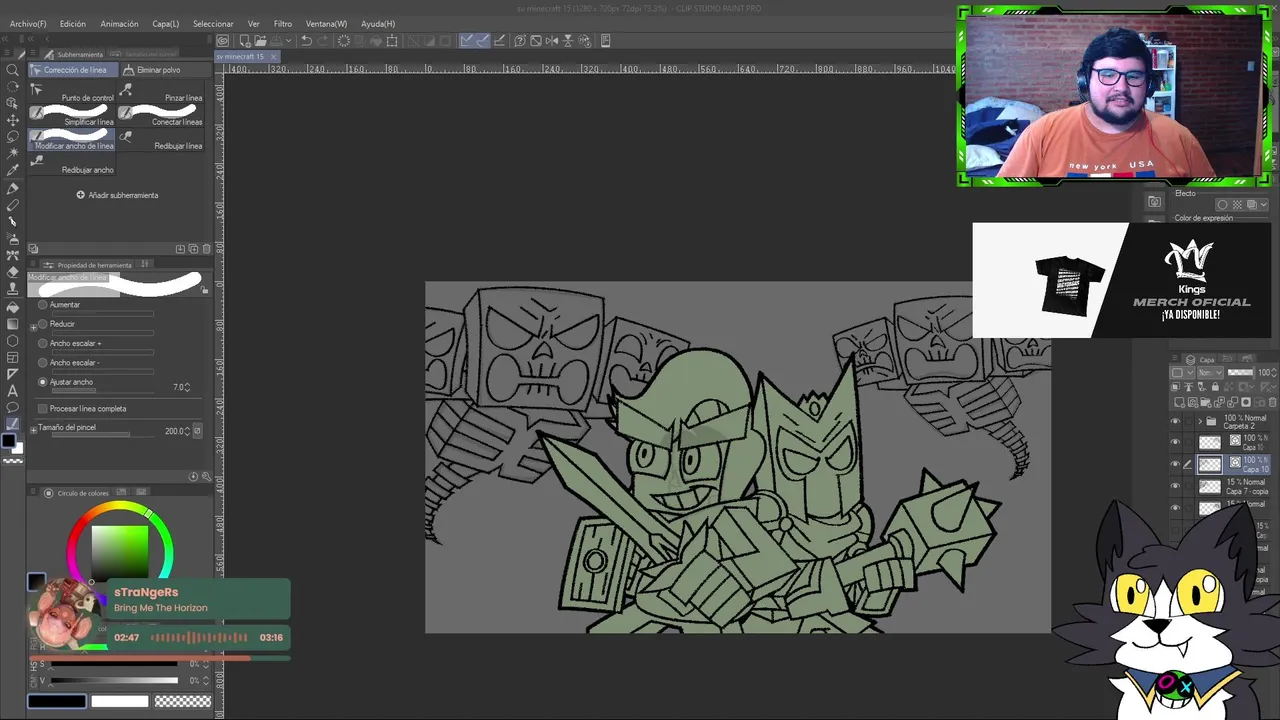This screenshot has height=720, width=1280.
Task: Open the Filtro menu
Action: point(283,24)
